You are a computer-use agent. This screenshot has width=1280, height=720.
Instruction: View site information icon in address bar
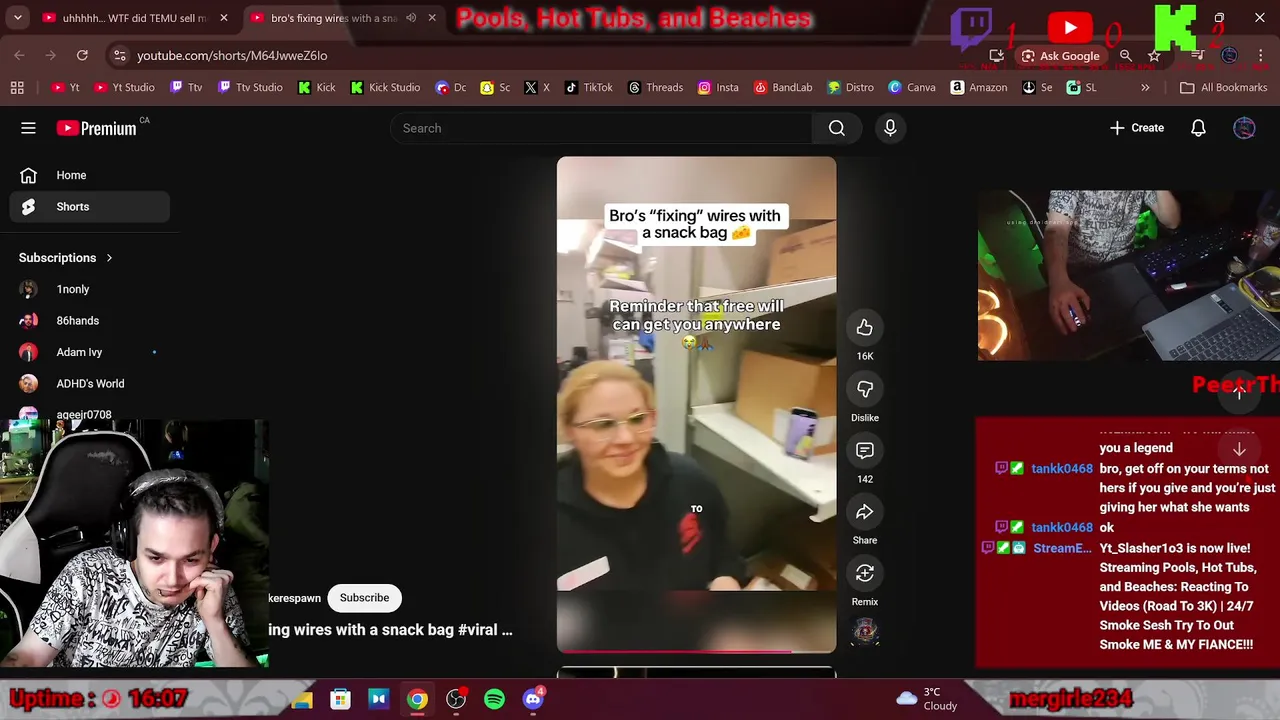coord(119,55)
